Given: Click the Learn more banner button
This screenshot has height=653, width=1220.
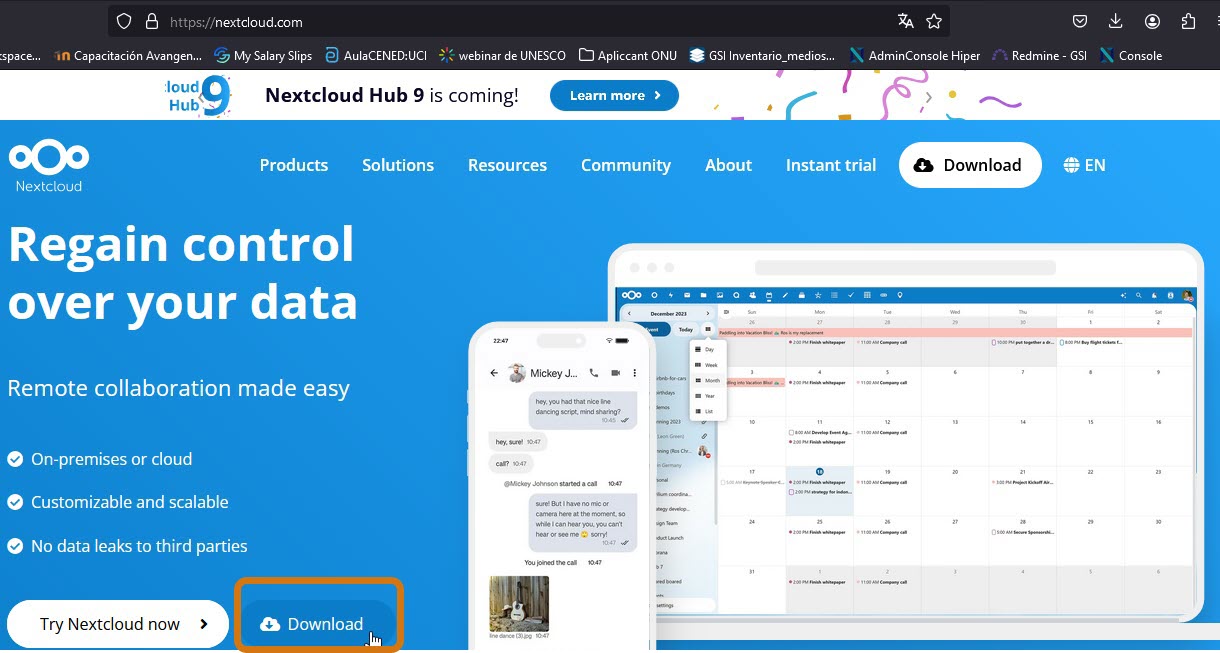Looking at the screenshot, I should (x=614, y=96).
